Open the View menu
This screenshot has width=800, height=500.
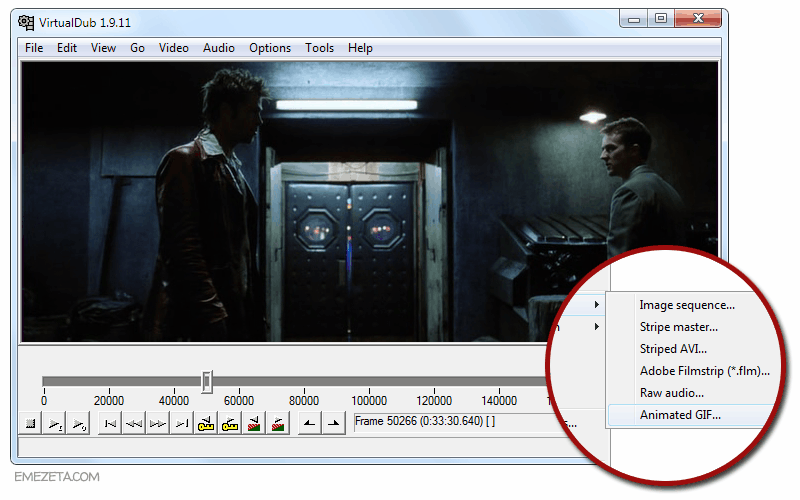click(x=104, y=48)
